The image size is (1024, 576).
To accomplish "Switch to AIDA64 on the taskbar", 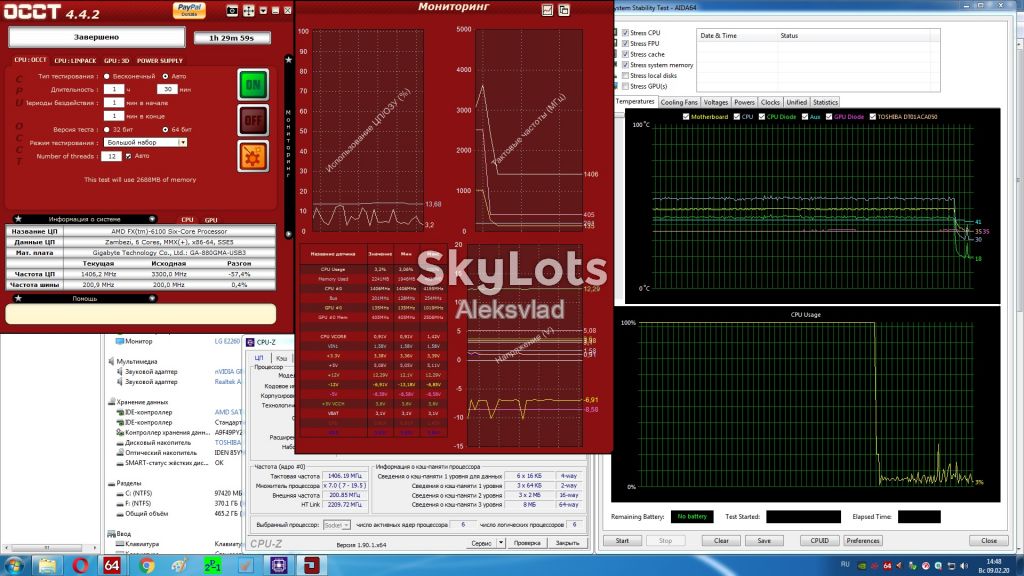I will click(x=112, y=565).
